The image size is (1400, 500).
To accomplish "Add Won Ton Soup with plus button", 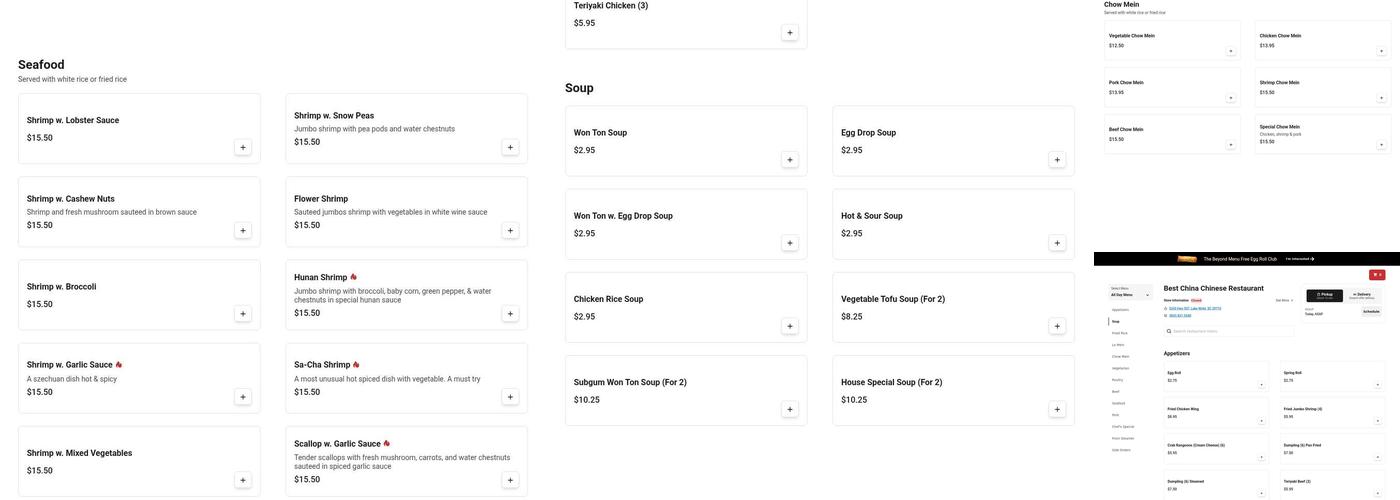I will point(790,159).
